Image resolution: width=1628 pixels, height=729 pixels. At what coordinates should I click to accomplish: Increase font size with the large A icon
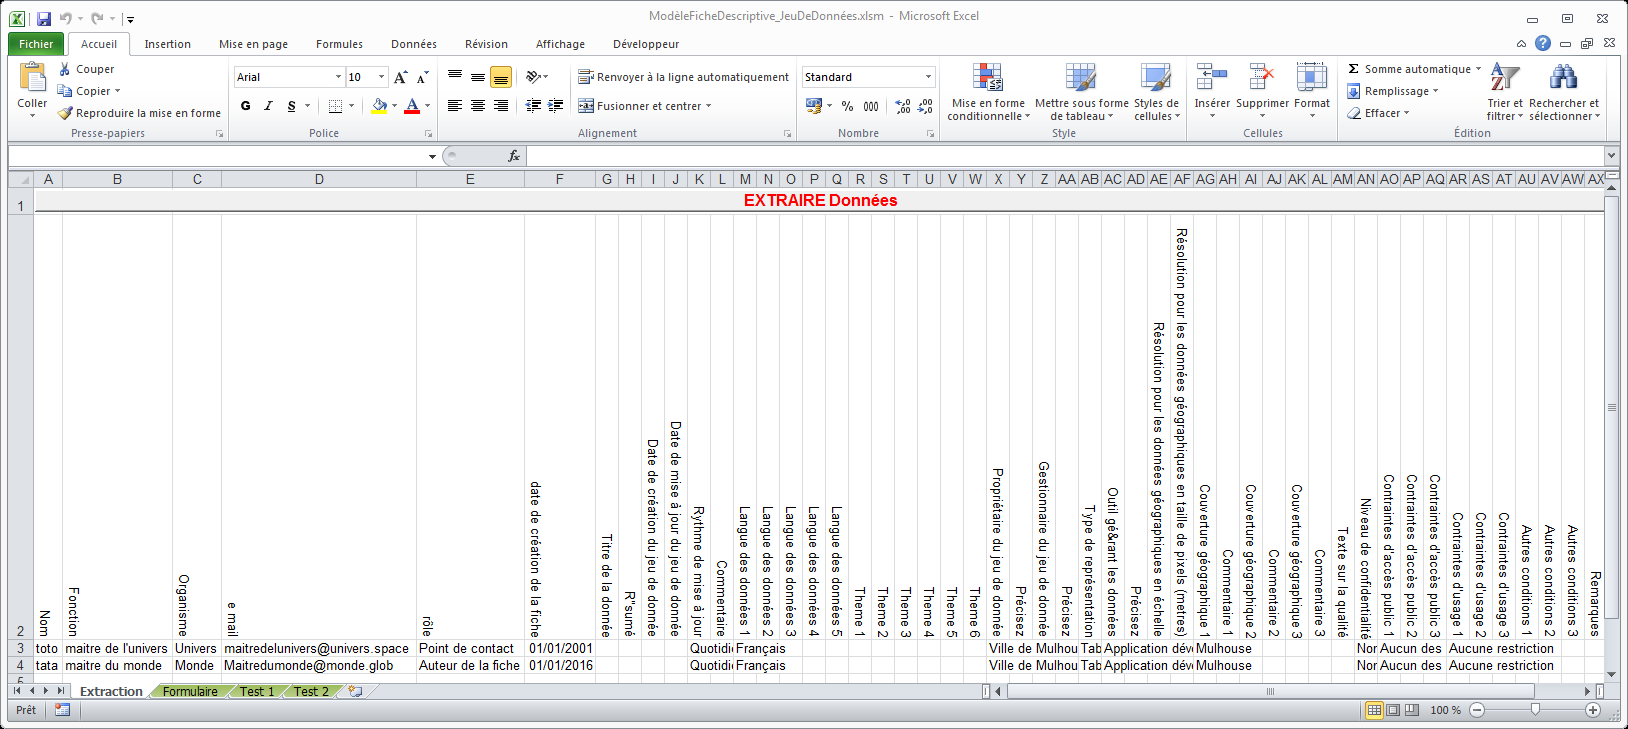pyautogui.click(x=400, y=77)
